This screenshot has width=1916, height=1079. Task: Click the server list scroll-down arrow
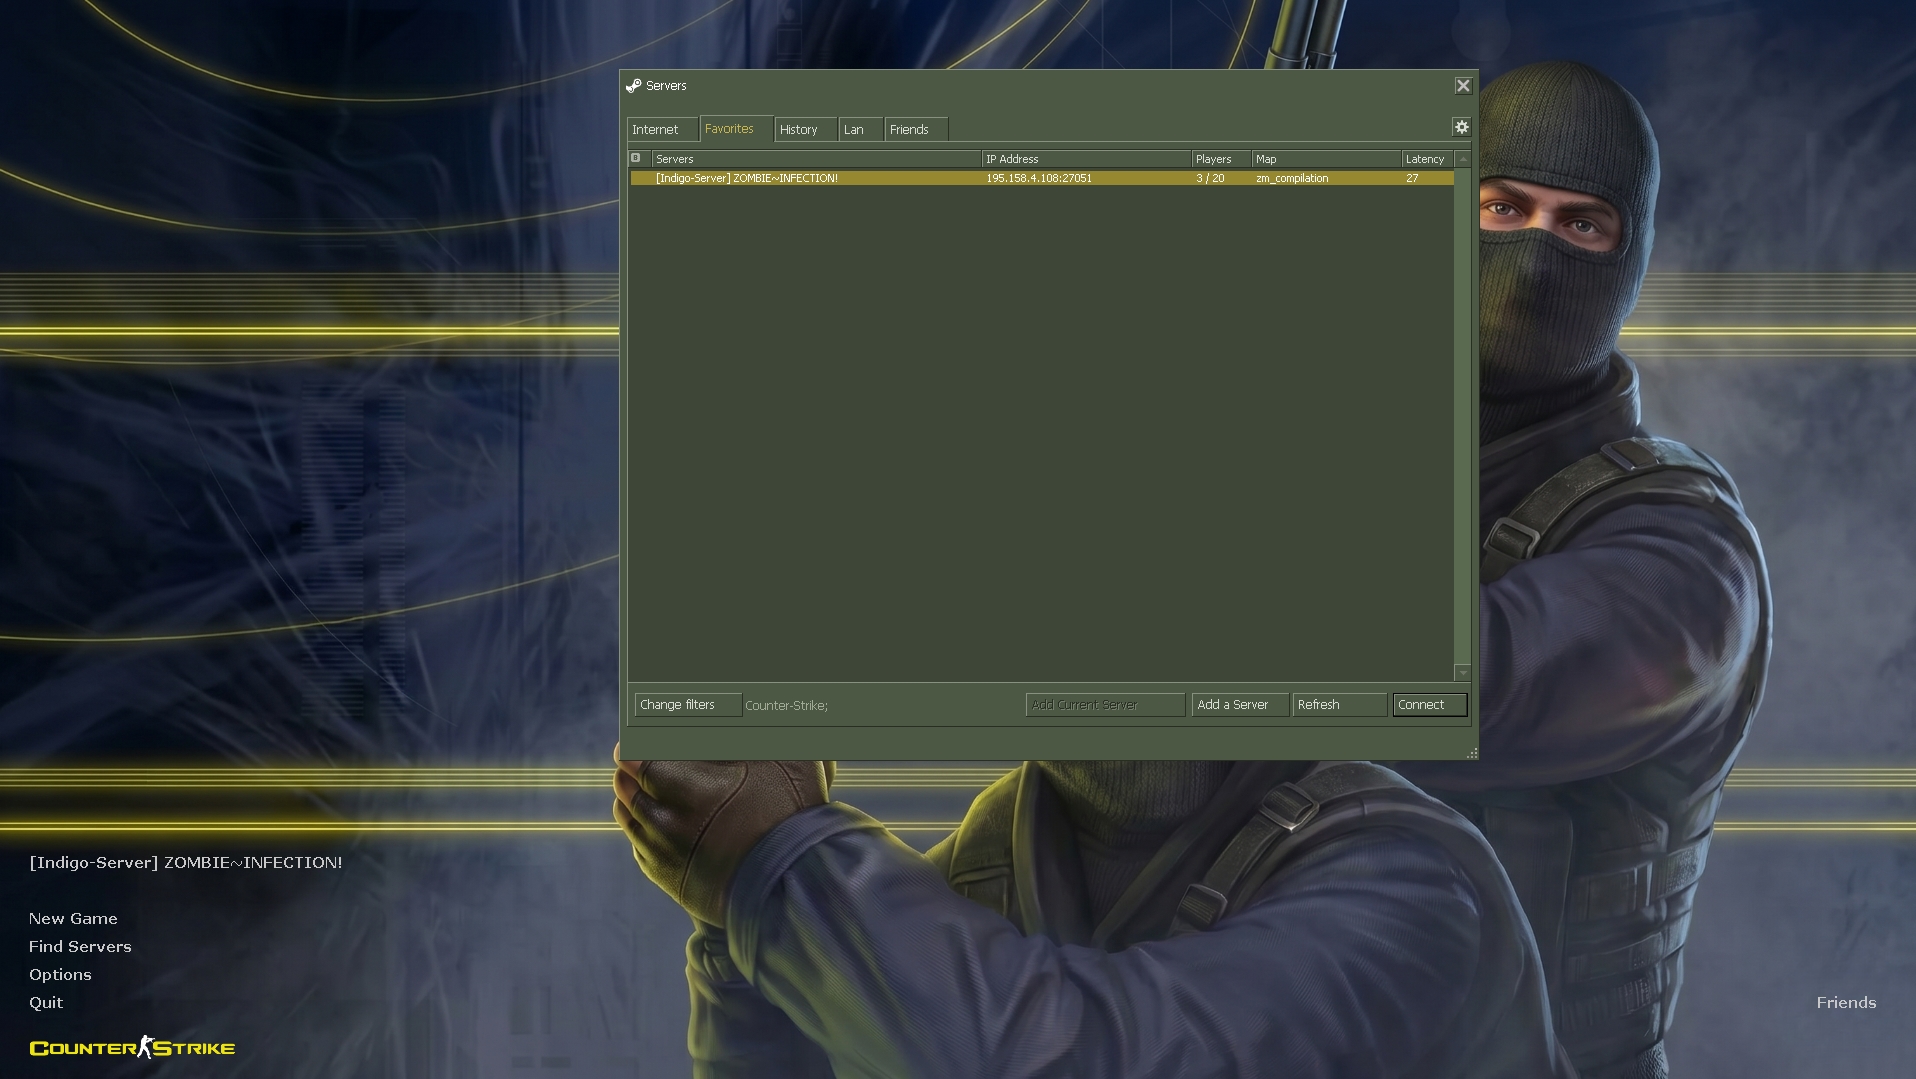pyautogui.click(x=1463, y=672)
